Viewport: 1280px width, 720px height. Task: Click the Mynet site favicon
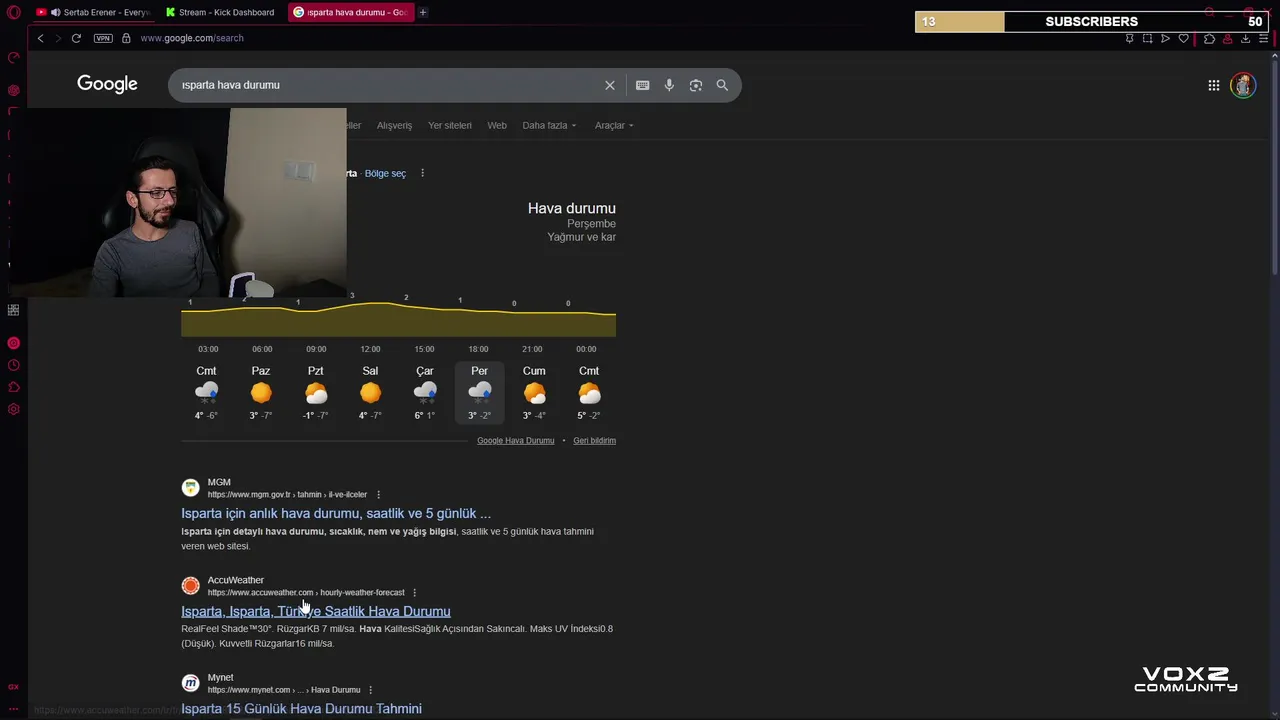(x=190, y=683)
